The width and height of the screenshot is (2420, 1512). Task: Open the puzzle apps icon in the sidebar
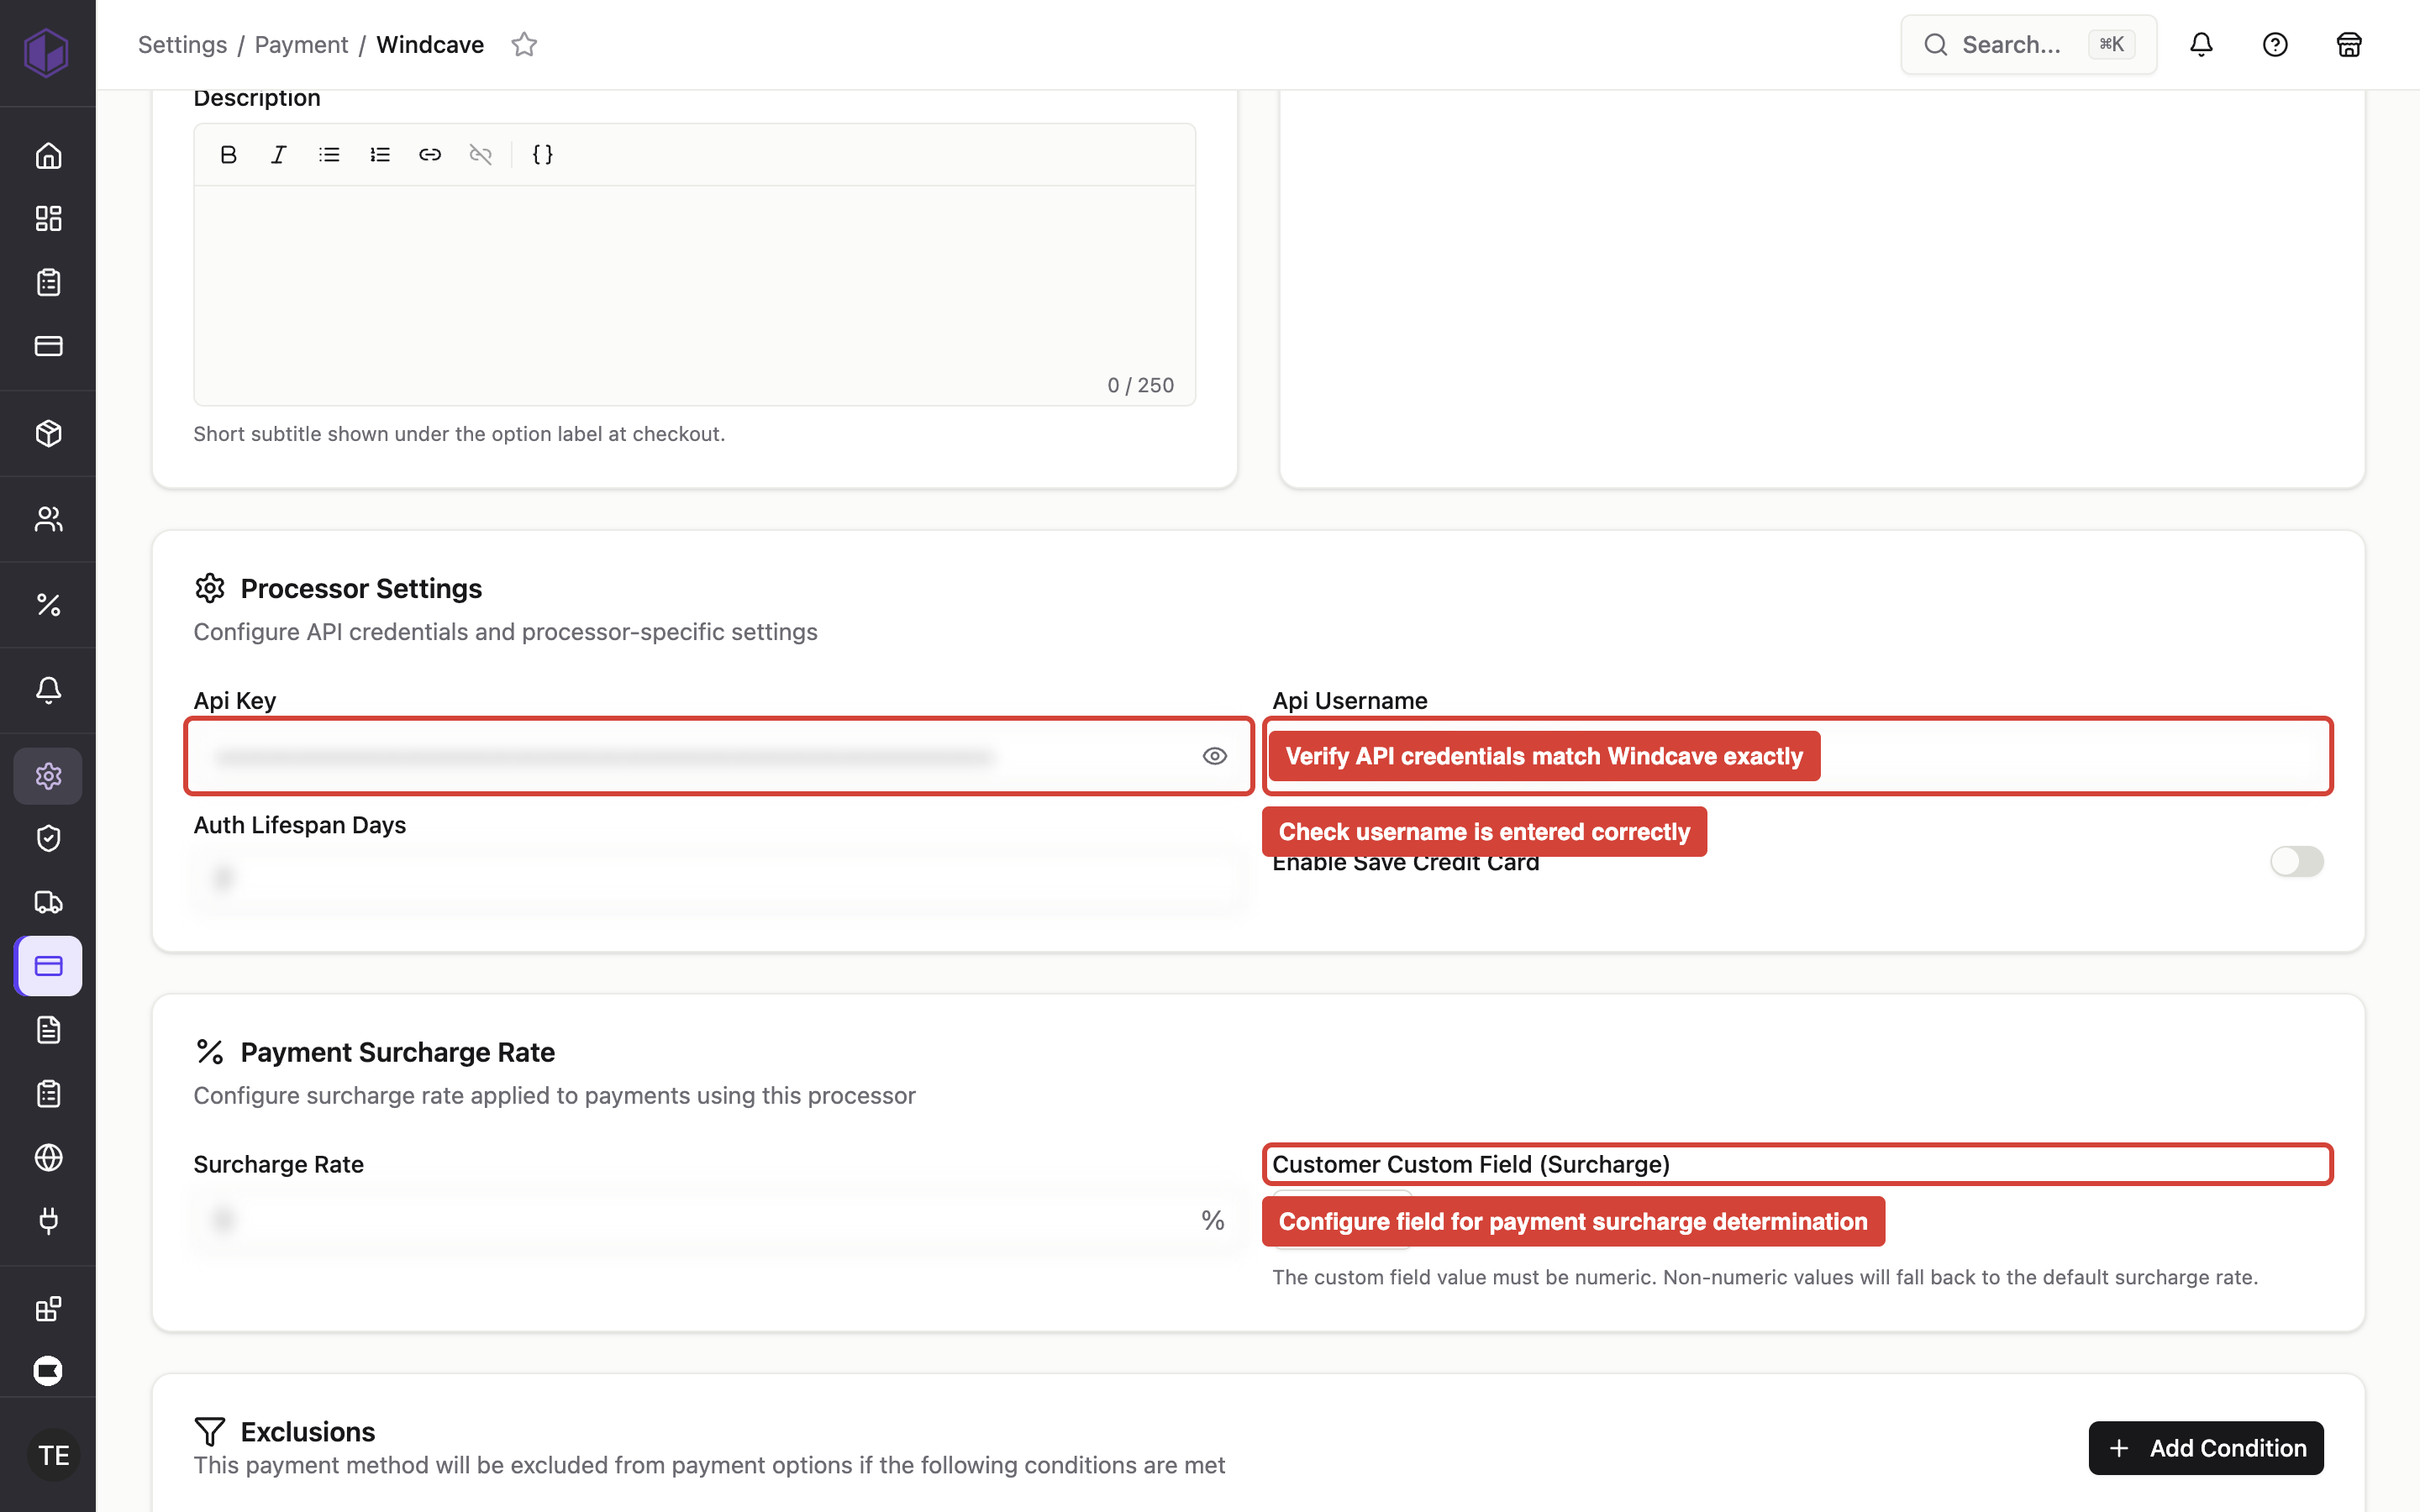48,1308
